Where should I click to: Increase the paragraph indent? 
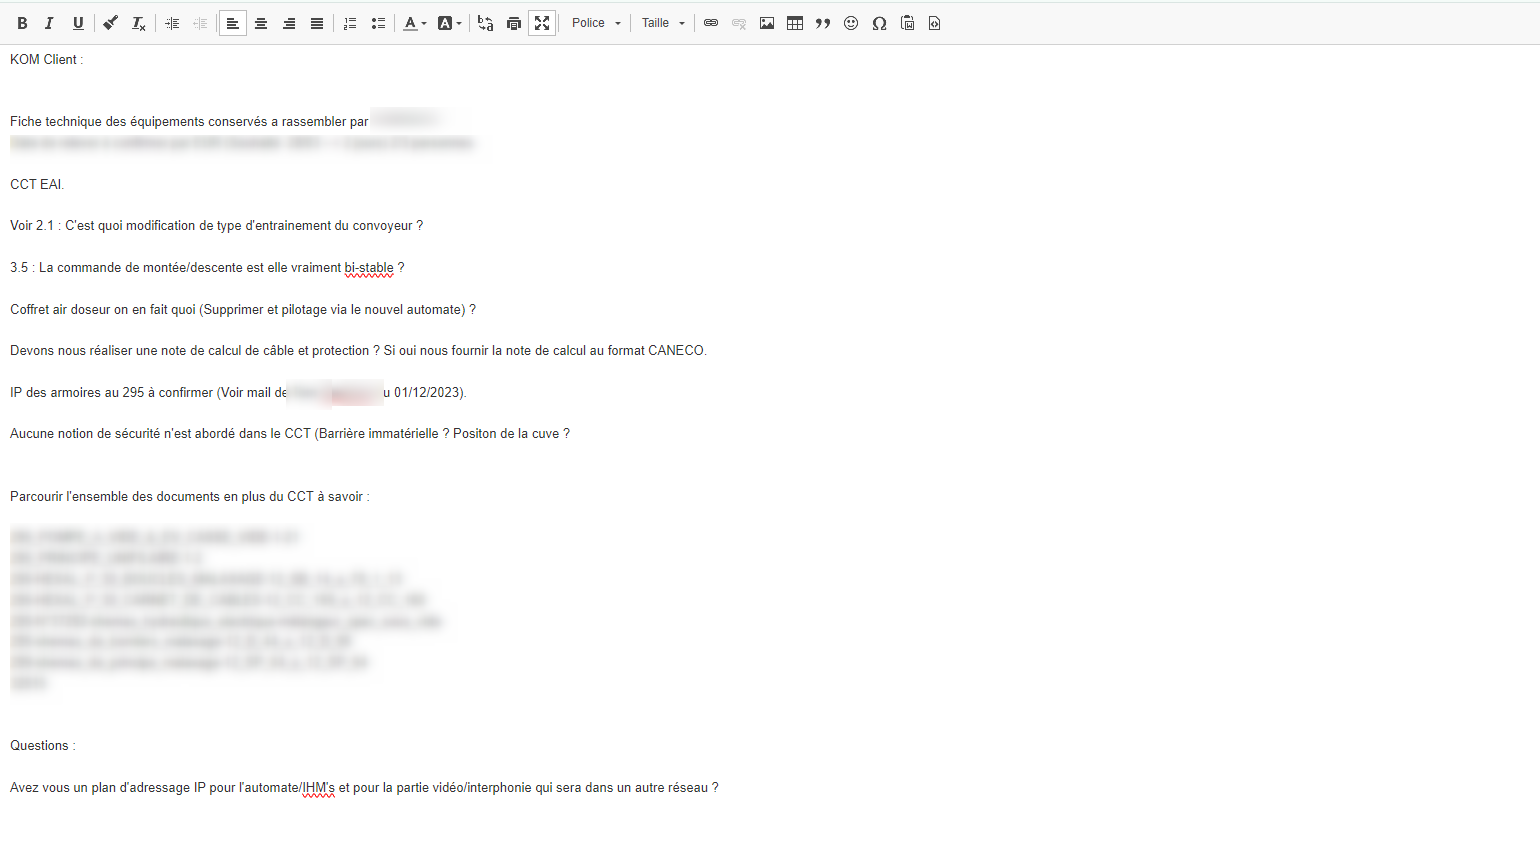coord(172,23)
